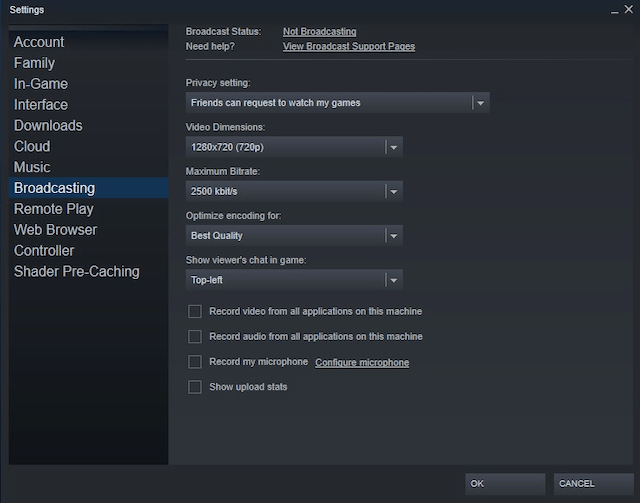The width and height of the screenshot is (640, 503).
Task: Open the Maximum Bitrate dropdown
Action: point(294,191)
